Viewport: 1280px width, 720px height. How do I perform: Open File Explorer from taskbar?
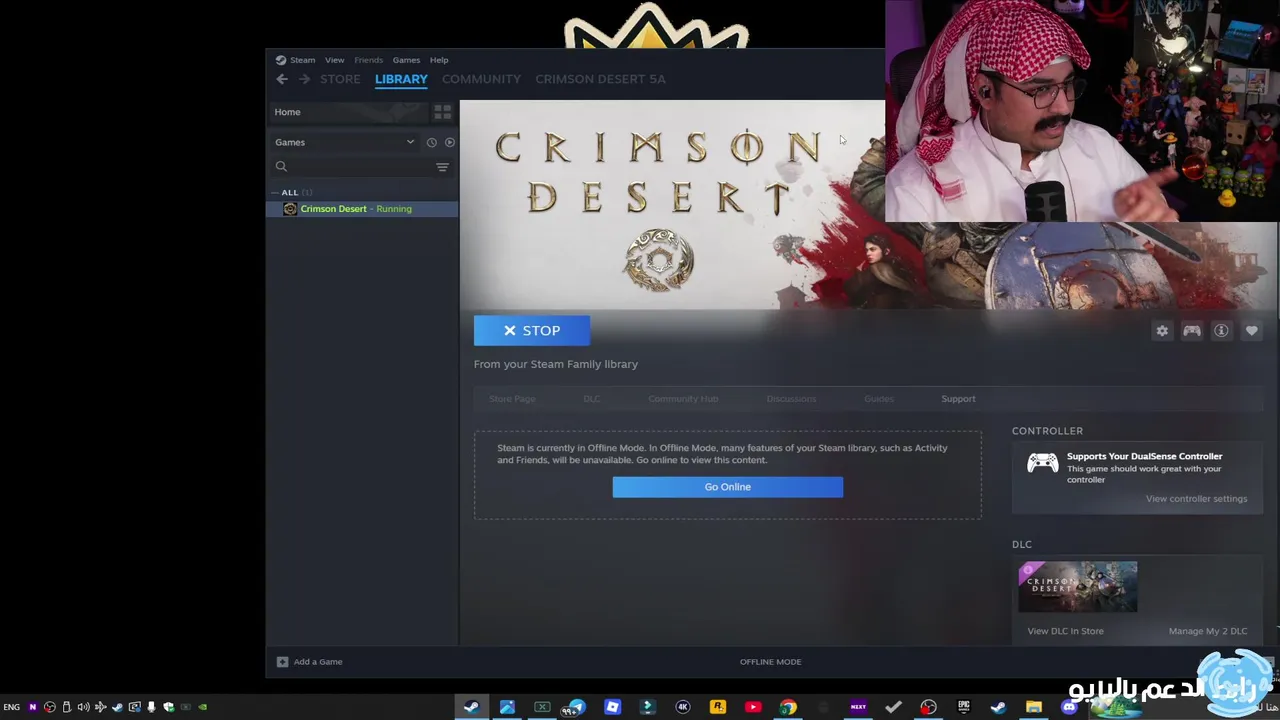point(1033,707)
